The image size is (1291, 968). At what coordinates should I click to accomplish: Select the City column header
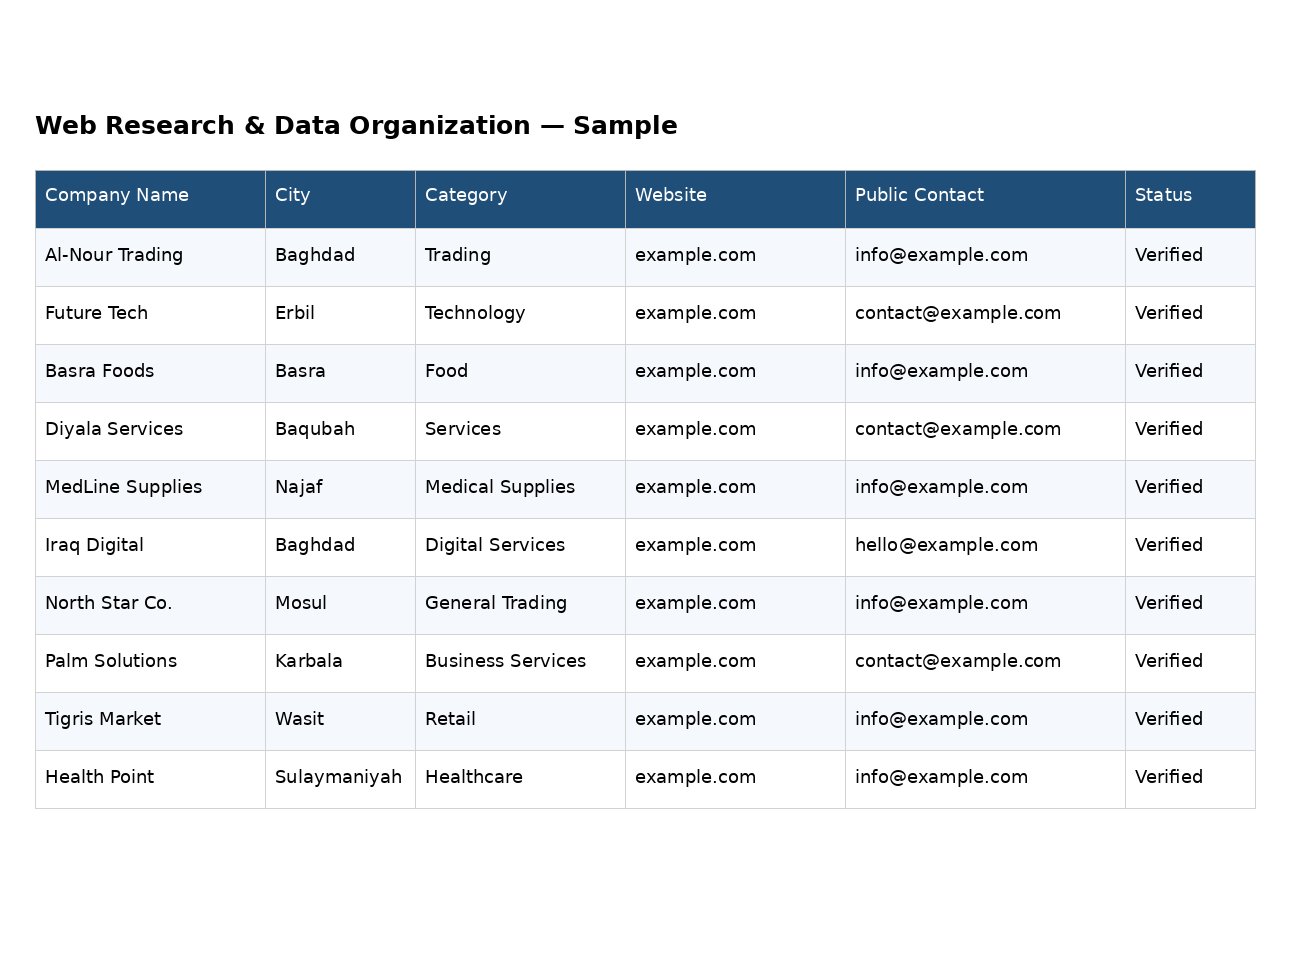point(340,199)
